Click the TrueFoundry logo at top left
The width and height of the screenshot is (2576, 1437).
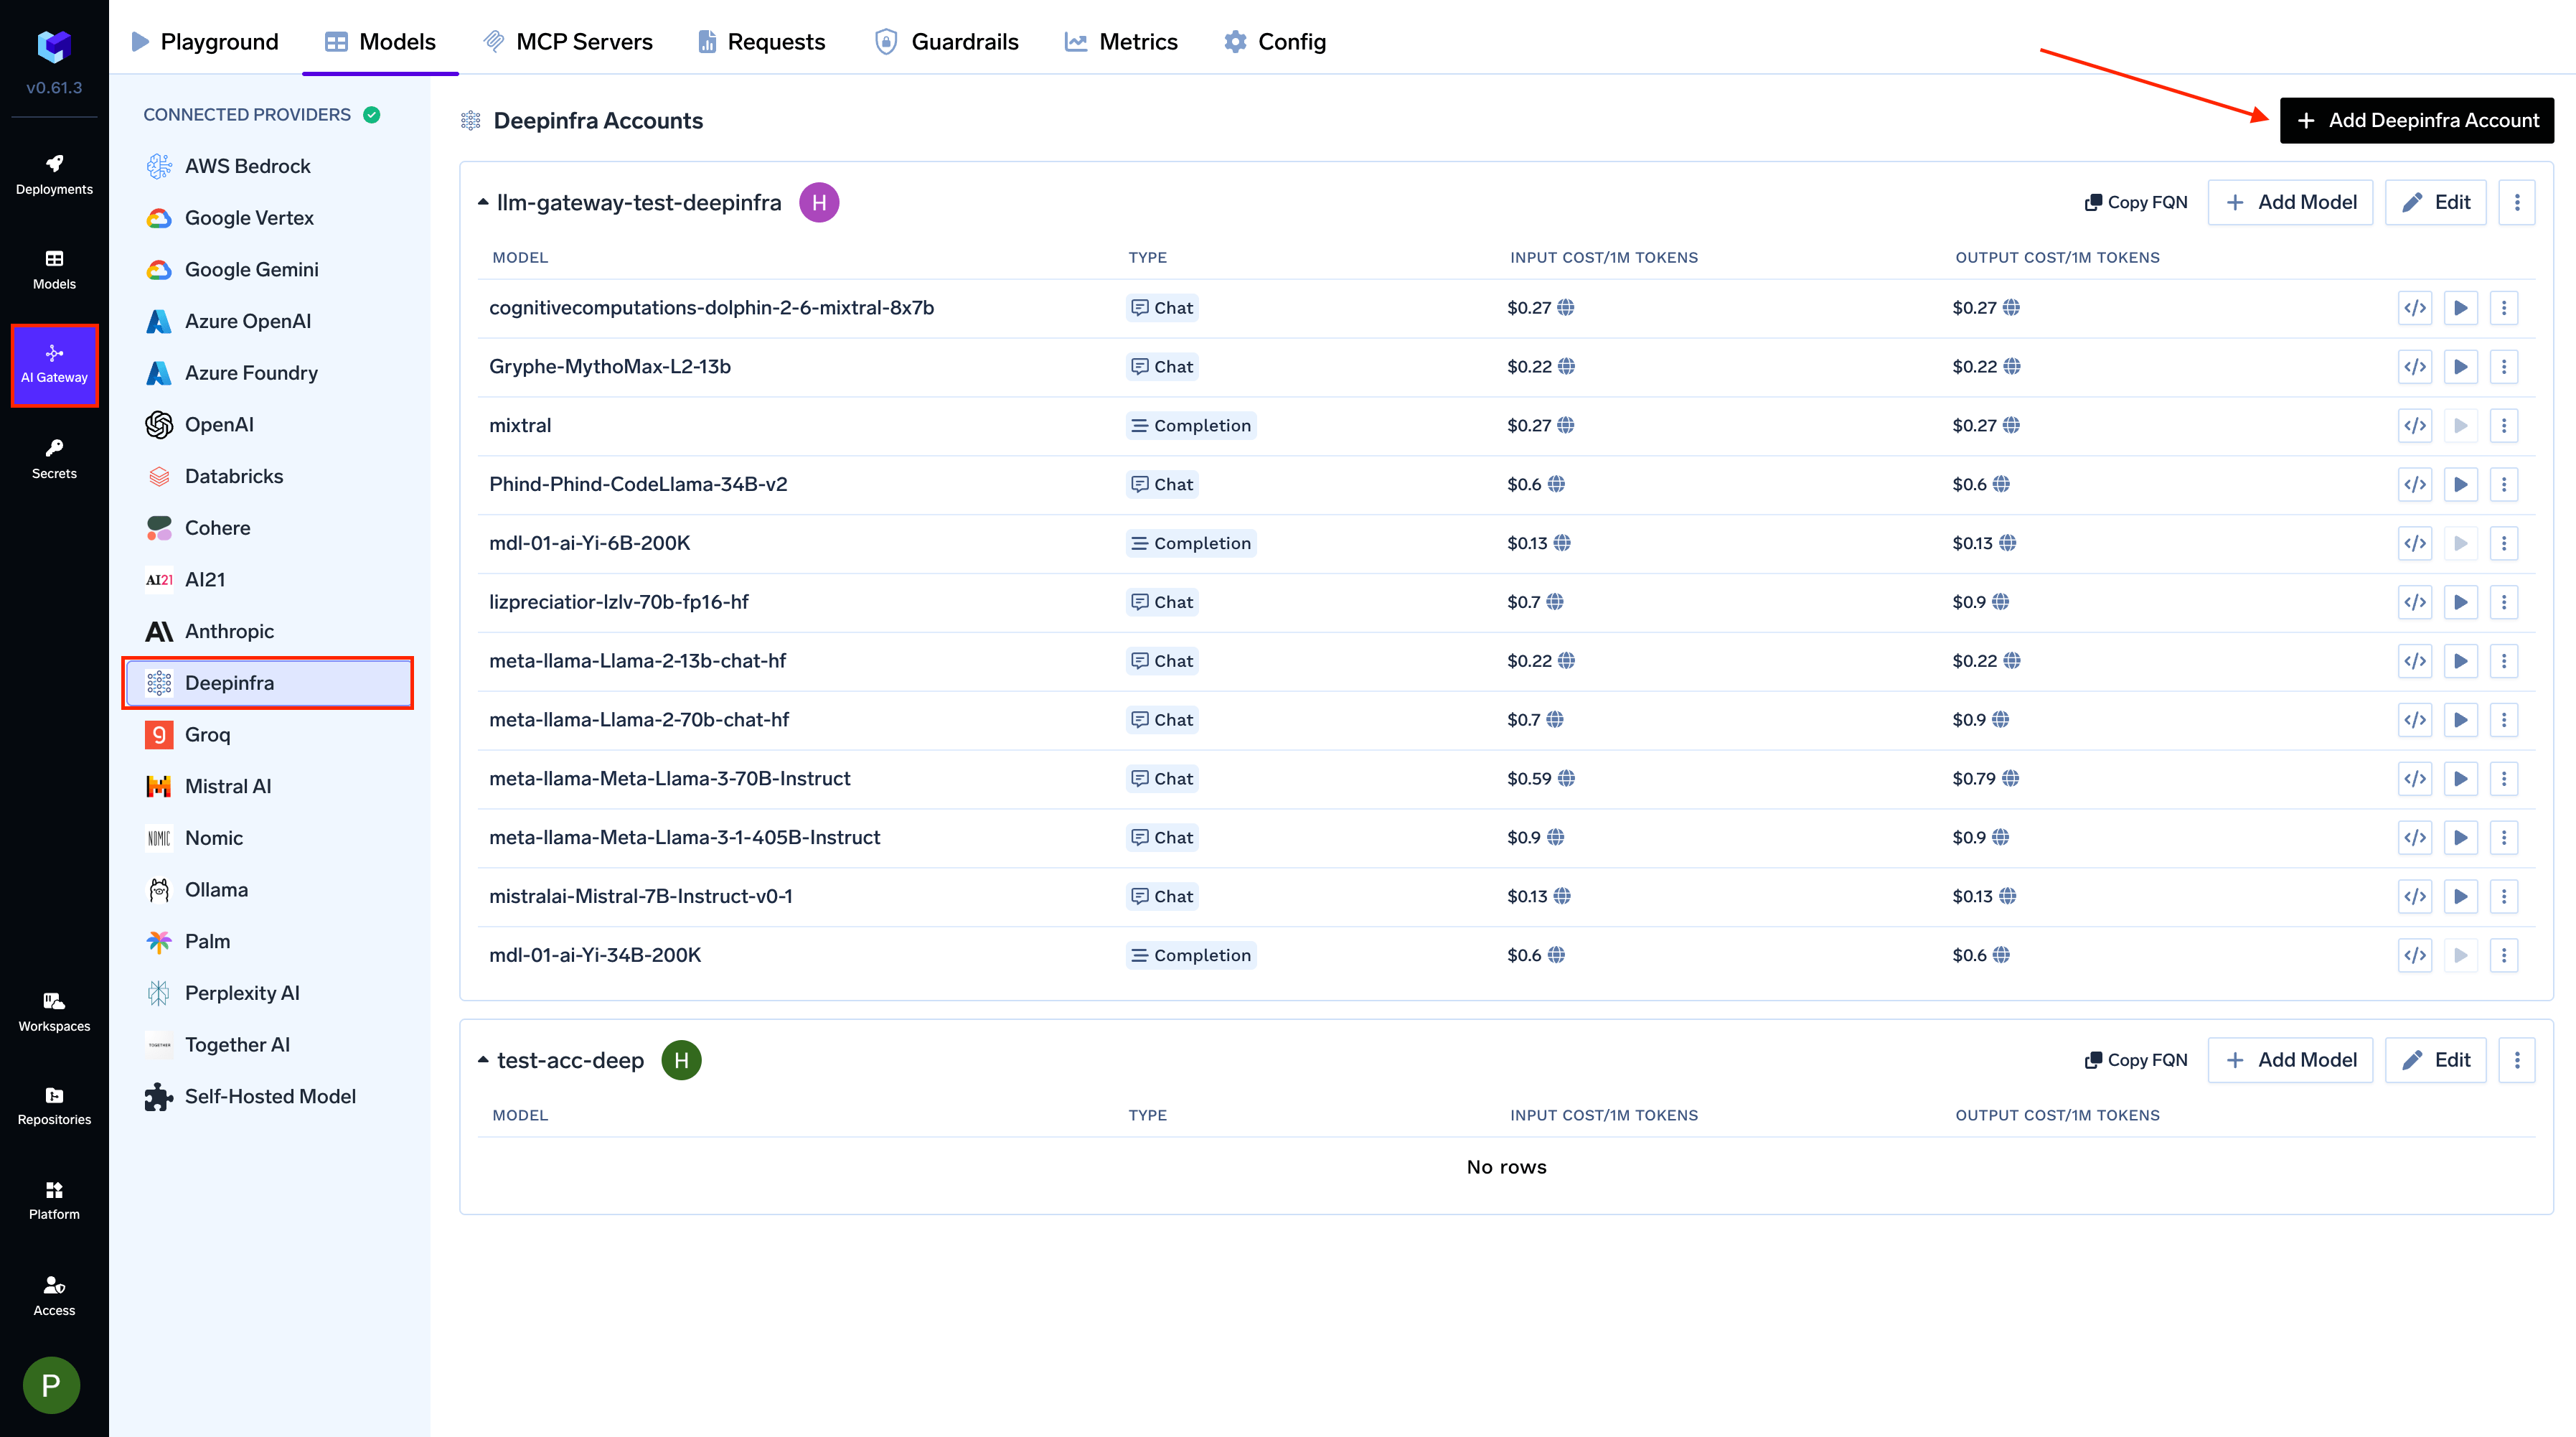pos(54,46)
